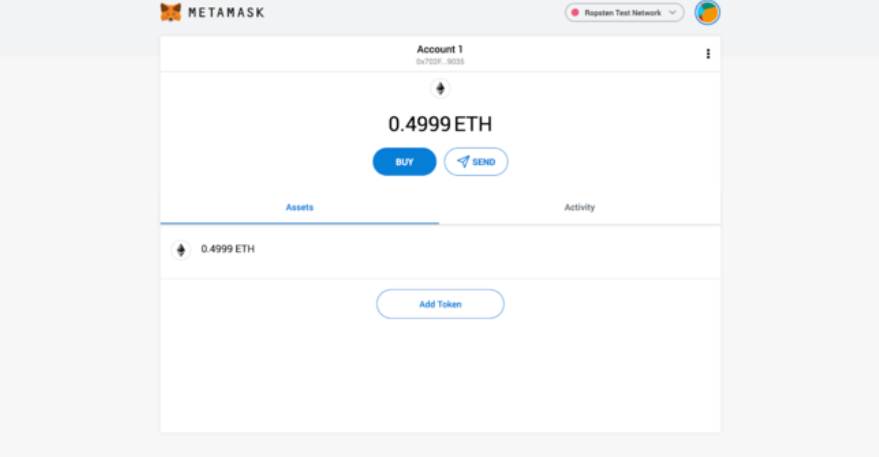Click the chevron arrow in network selector
Viewport: 879px width, 457px height.
pyautogui.click(x=672, y=13)
